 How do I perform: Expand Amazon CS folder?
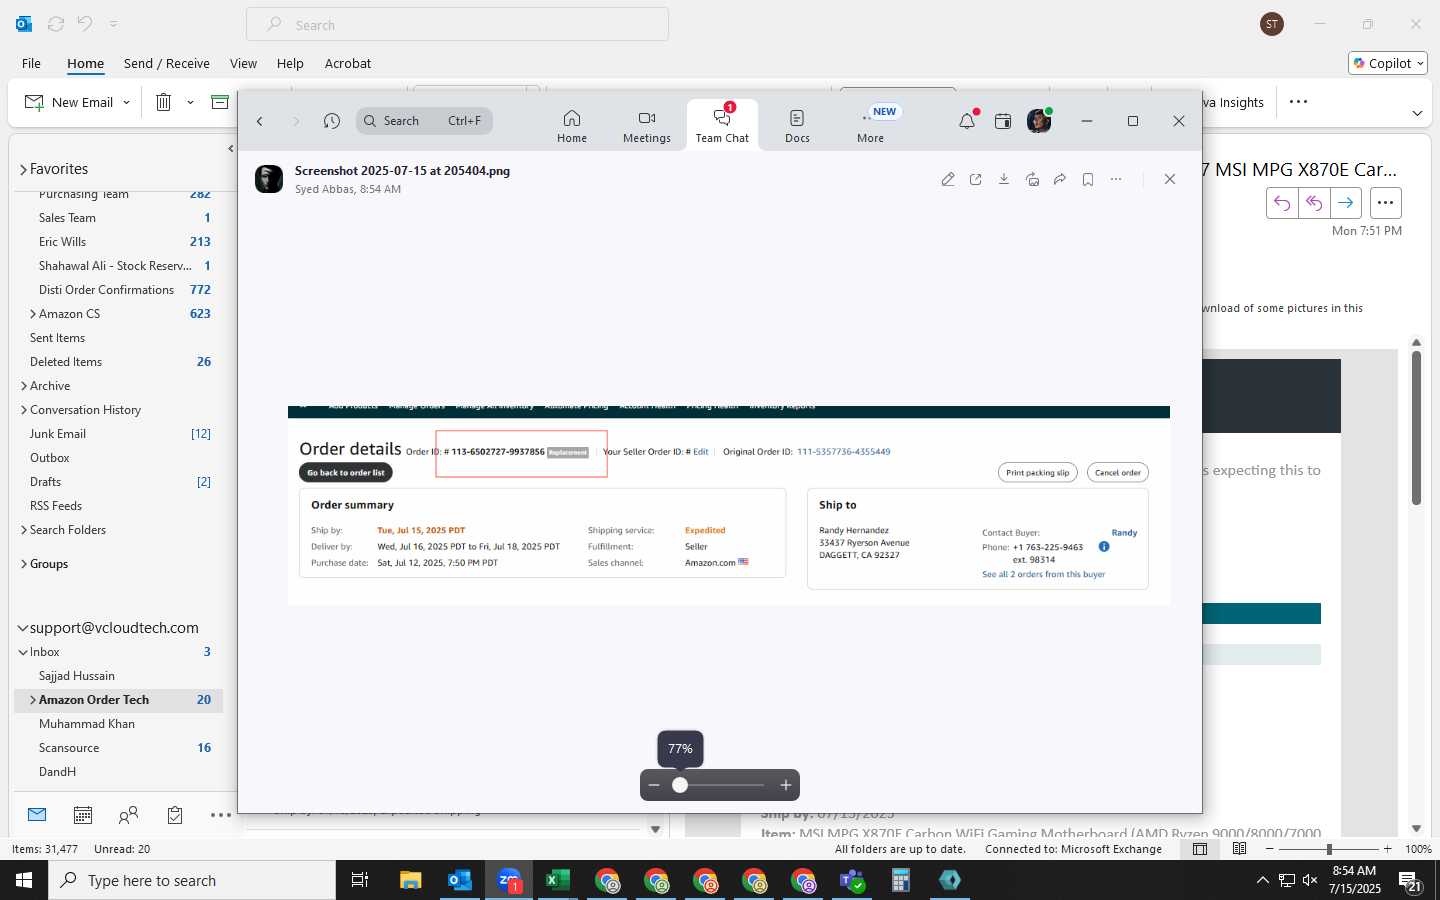33,314
